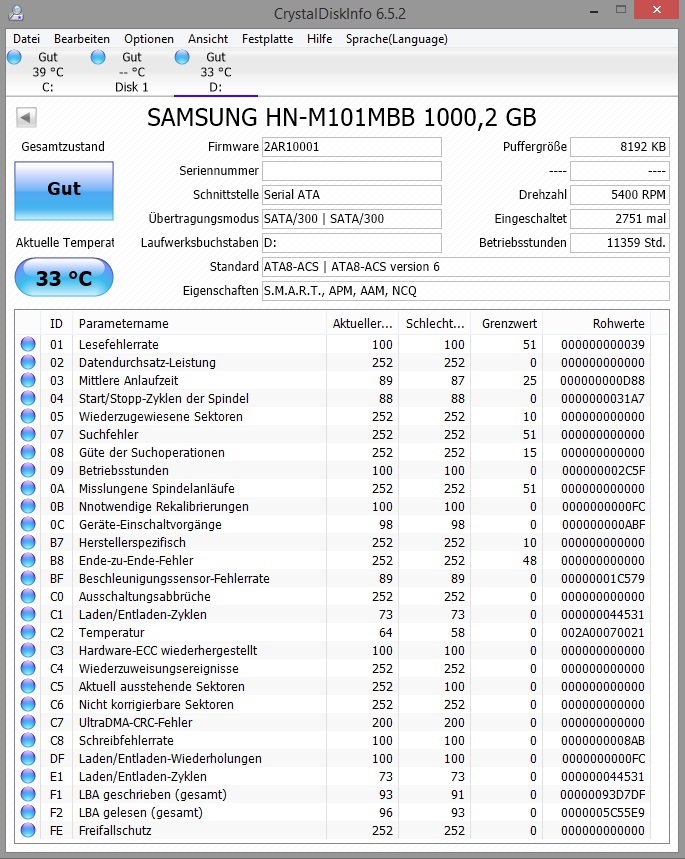The height and width of the screenshot is (859, 685).
Task: Click the previous disk arrow button
Action: 26,117
